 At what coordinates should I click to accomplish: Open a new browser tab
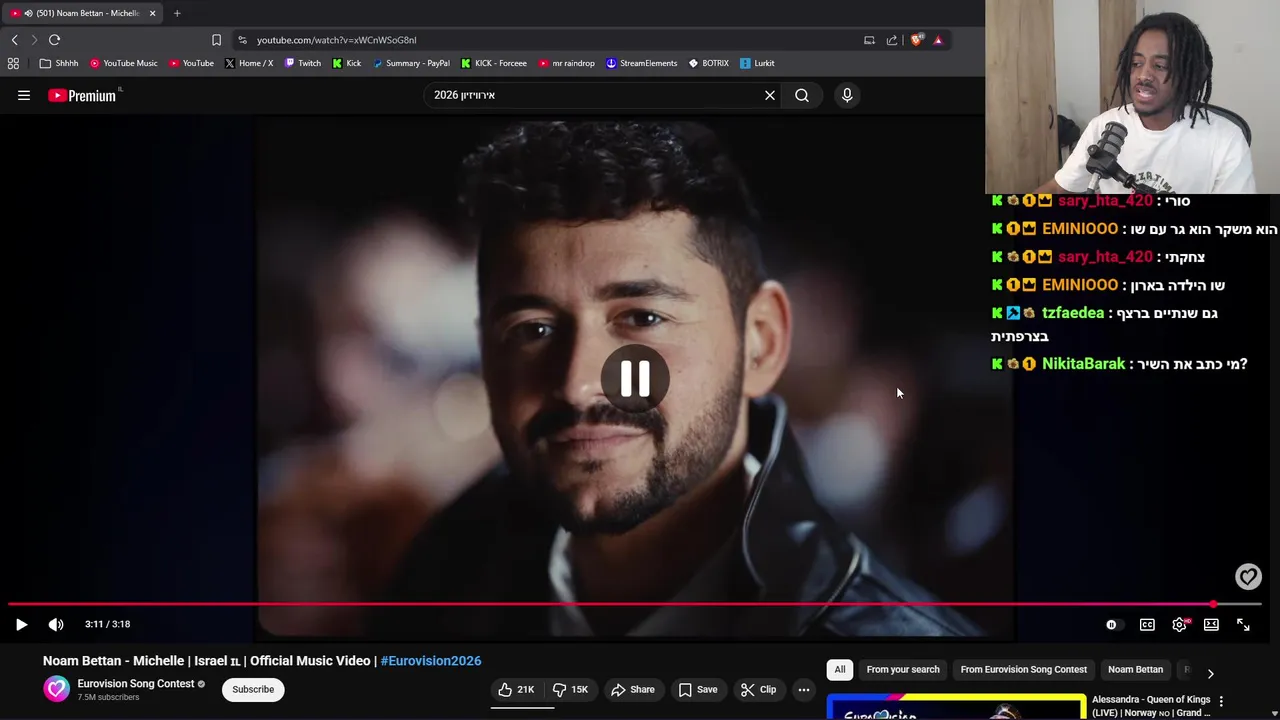[x=177, y=13]
